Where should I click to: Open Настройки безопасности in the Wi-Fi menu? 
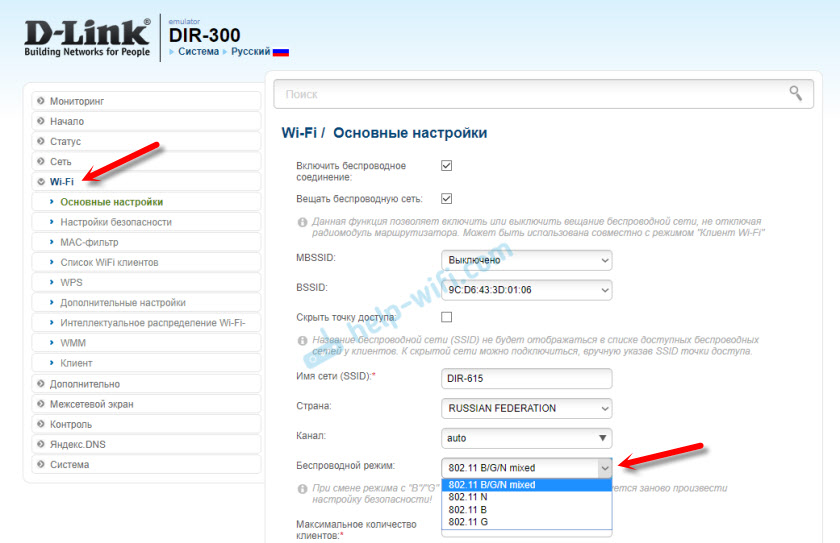pos(116,222)
